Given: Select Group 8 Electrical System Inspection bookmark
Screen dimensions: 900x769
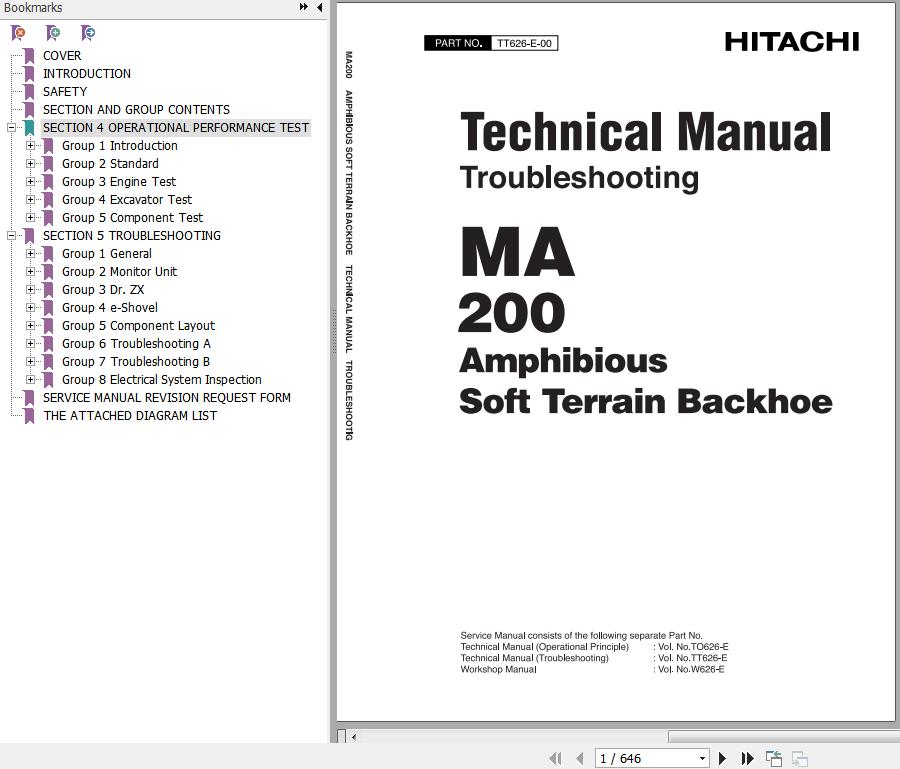Looking at the screenshot, I should (161, 379).
